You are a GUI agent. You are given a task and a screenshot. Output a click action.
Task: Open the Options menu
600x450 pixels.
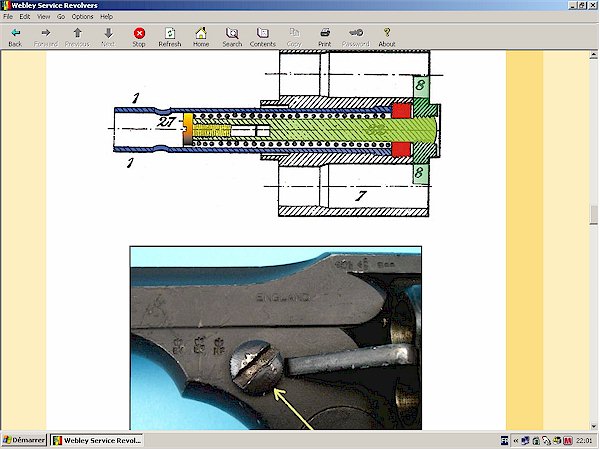click(82, 16)
